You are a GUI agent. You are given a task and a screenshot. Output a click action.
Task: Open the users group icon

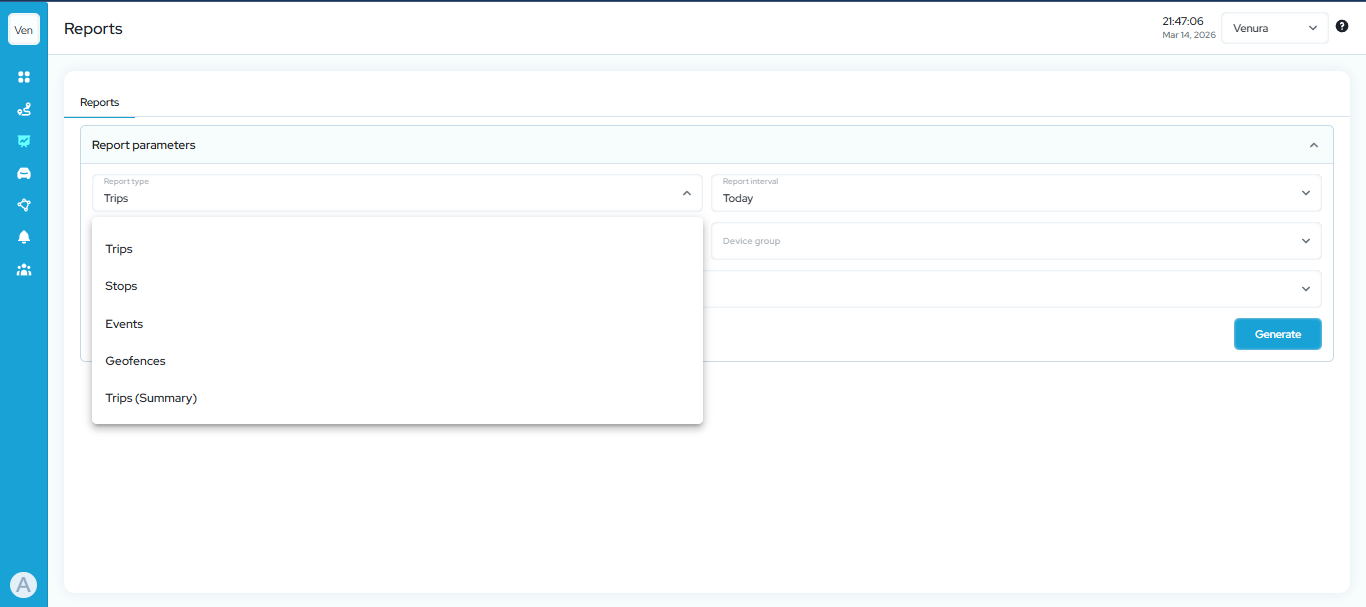tap(24, 269)
